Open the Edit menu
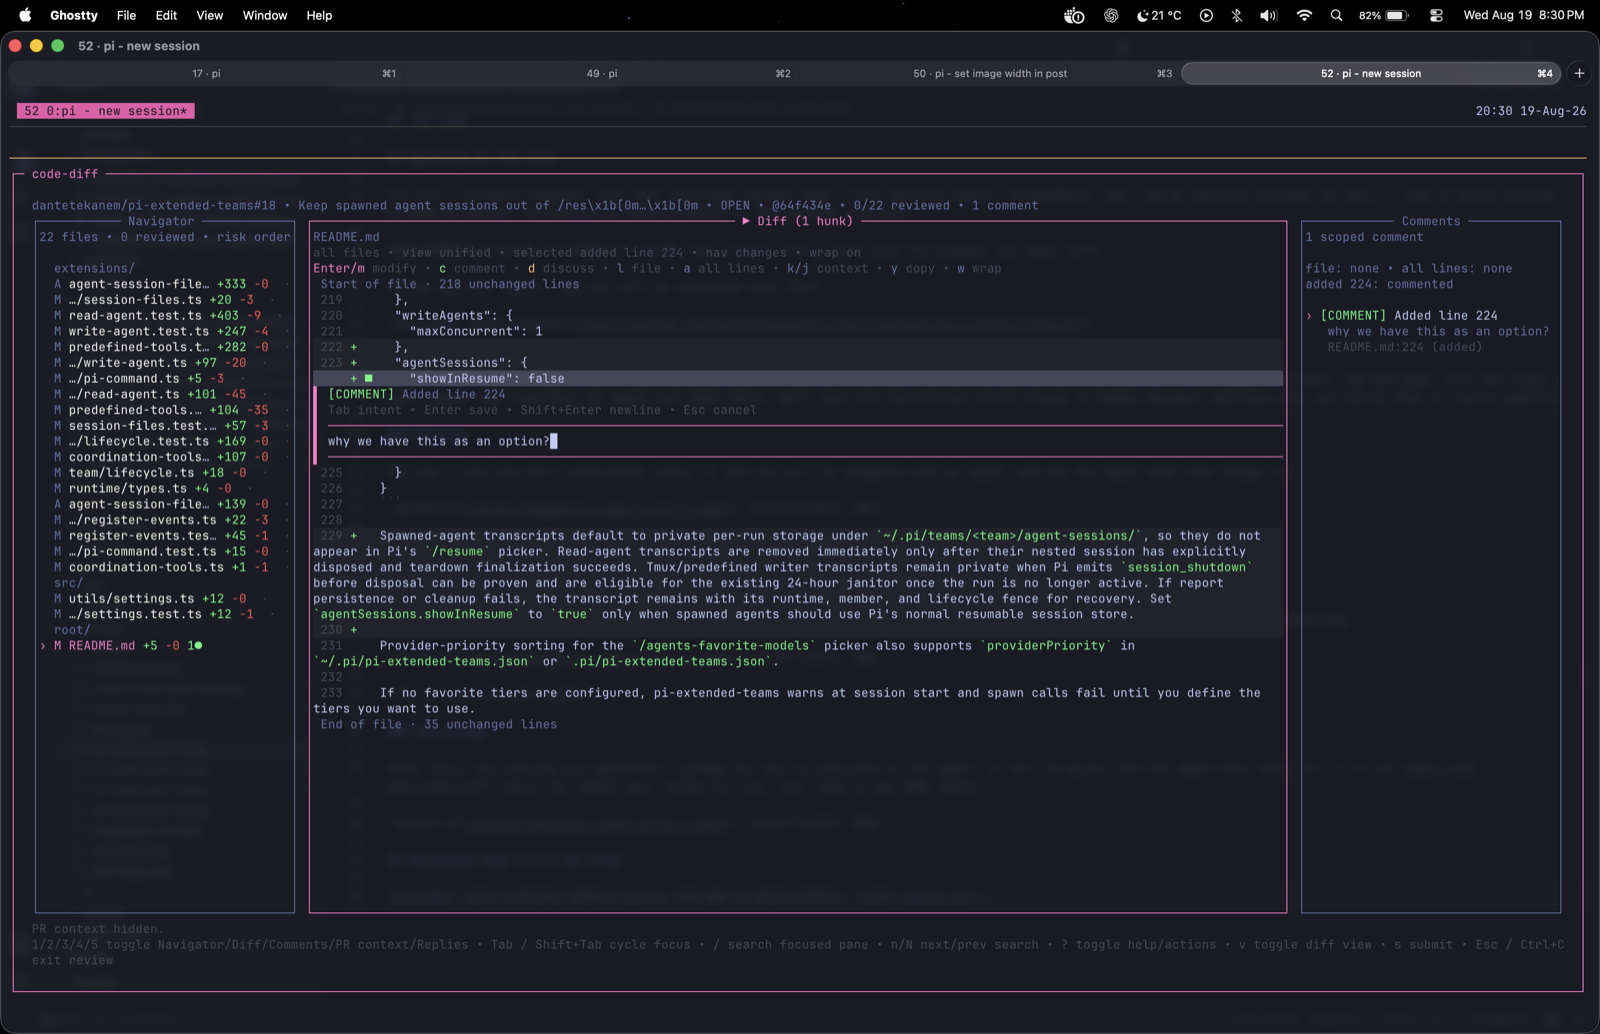This screenshot has height=1034, width=1600. 166,15
